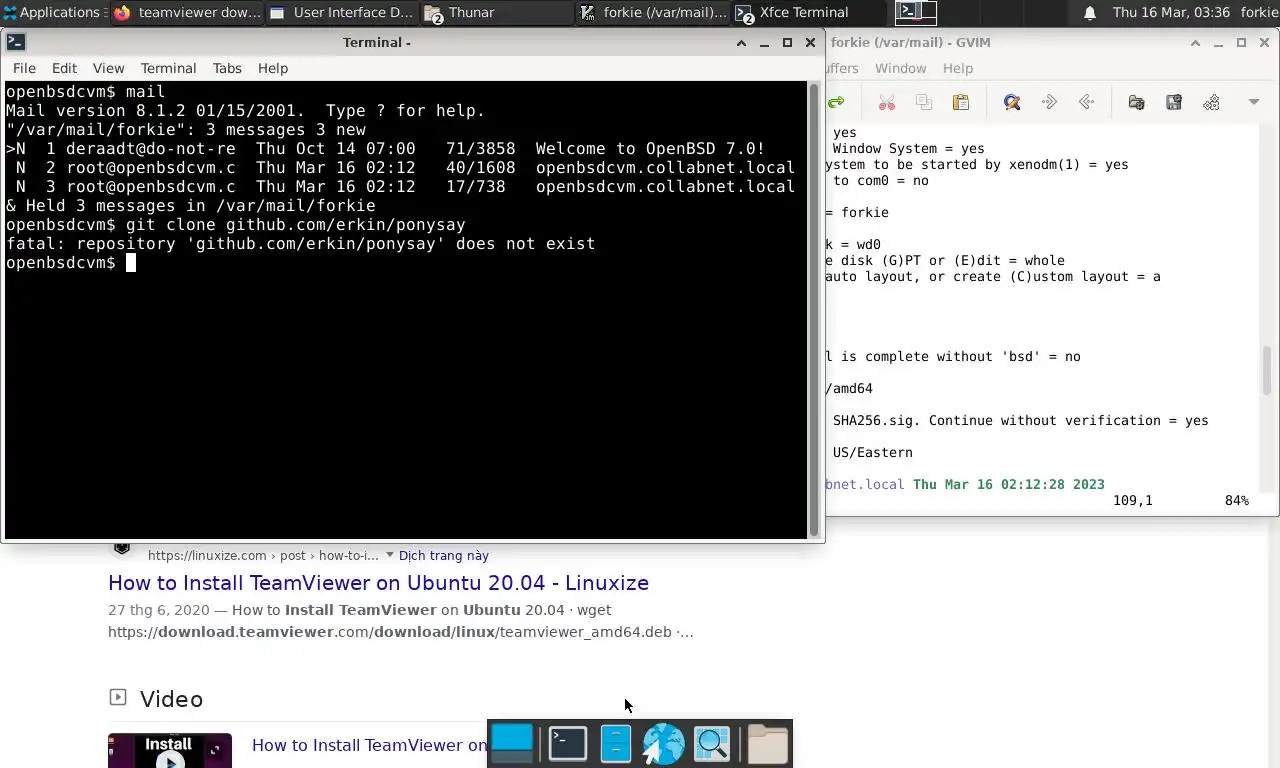Switch to the User Interface D... taskbar item

click(x=341, y=12)
